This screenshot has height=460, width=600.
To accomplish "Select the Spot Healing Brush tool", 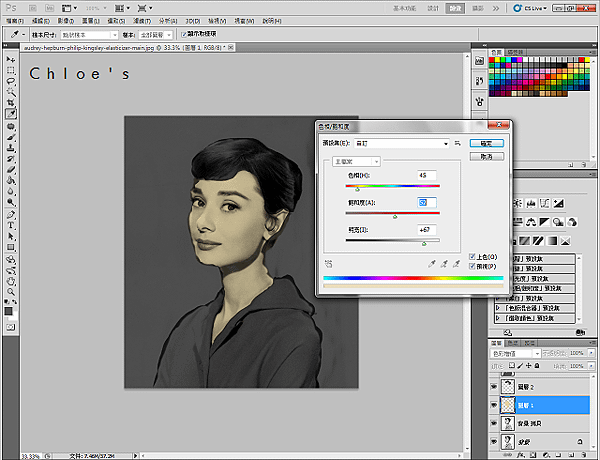I will (x=11, y=127).
